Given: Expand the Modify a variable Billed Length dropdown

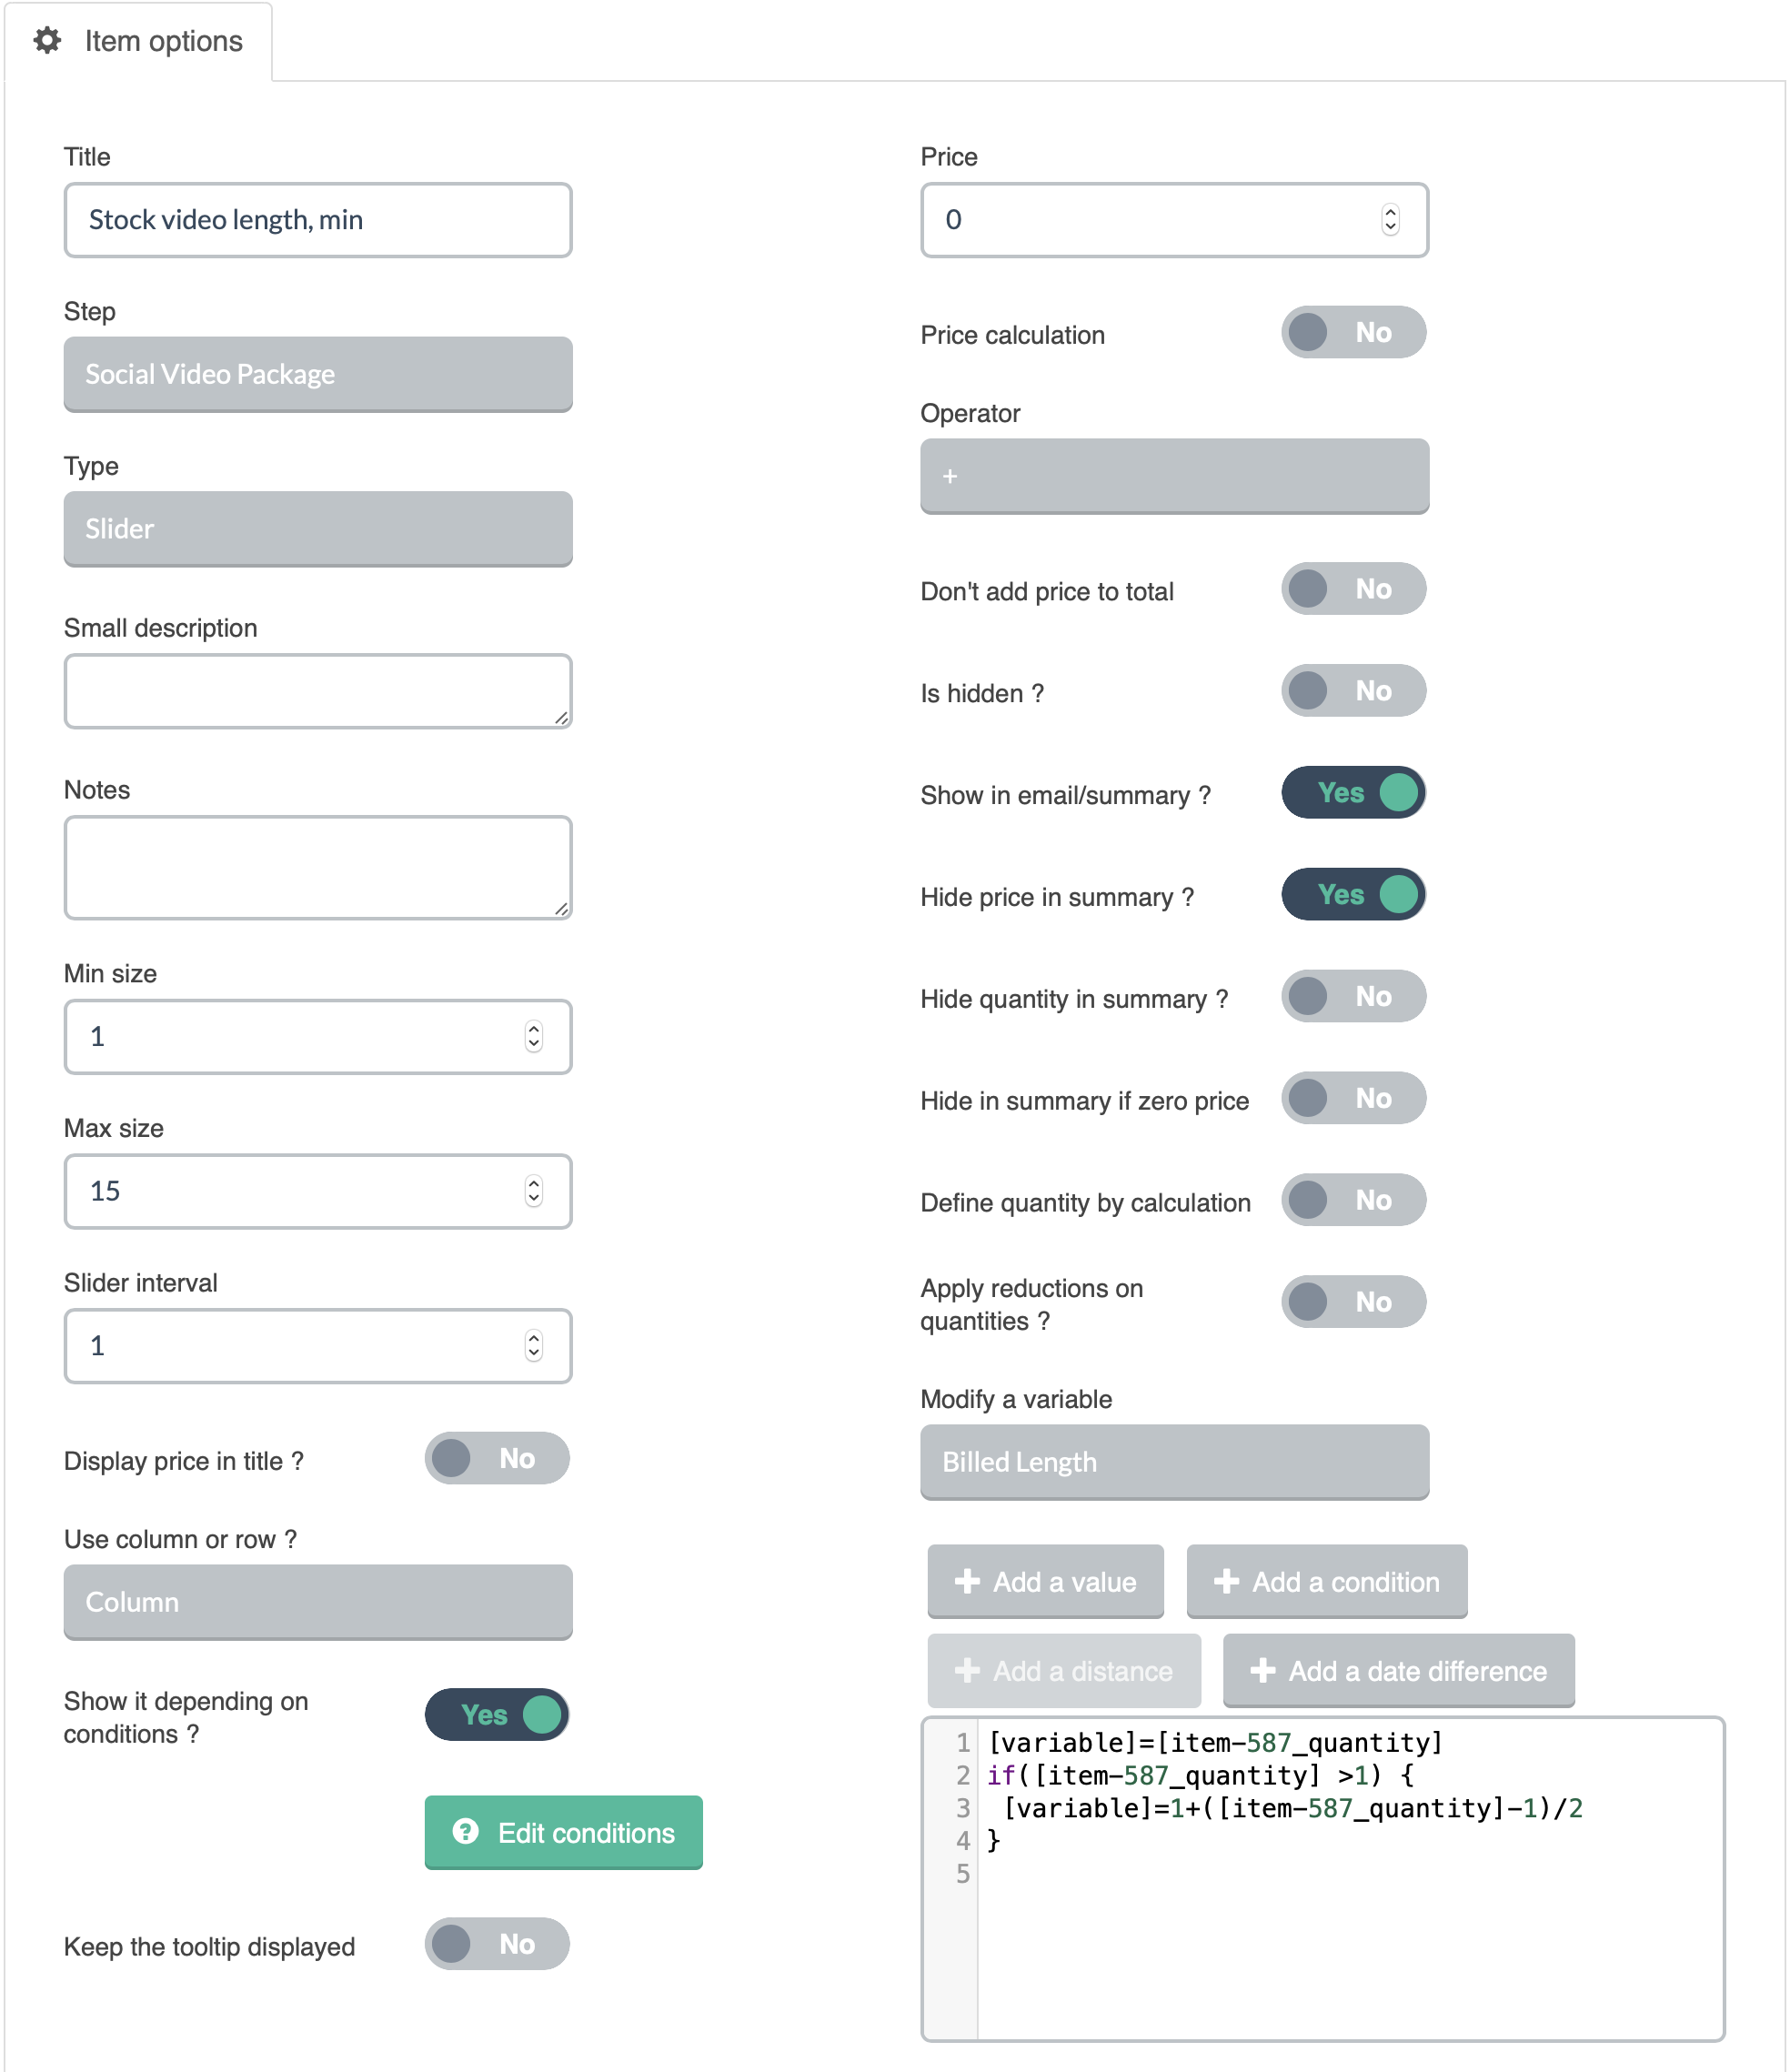Looking at the screenshot, I should (x=1174, y=1462).
